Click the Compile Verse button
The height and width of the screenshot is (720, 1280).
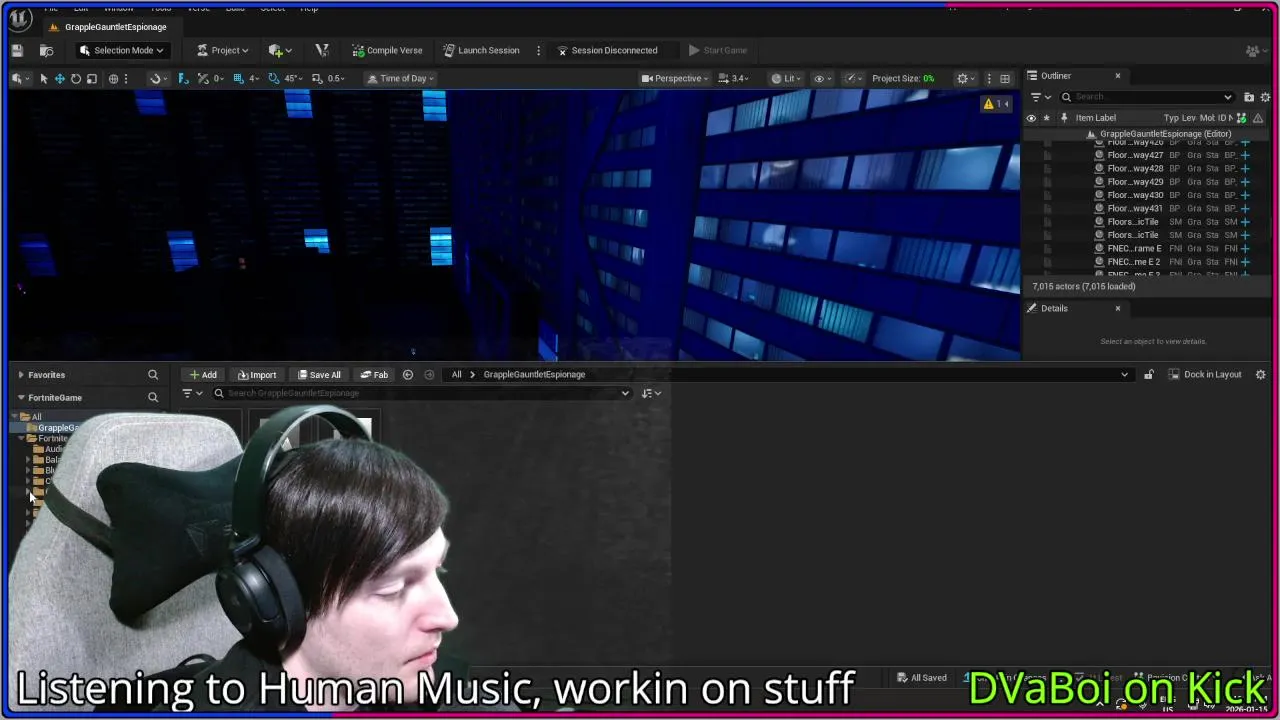pyautogui.click(x=387, y=50)
